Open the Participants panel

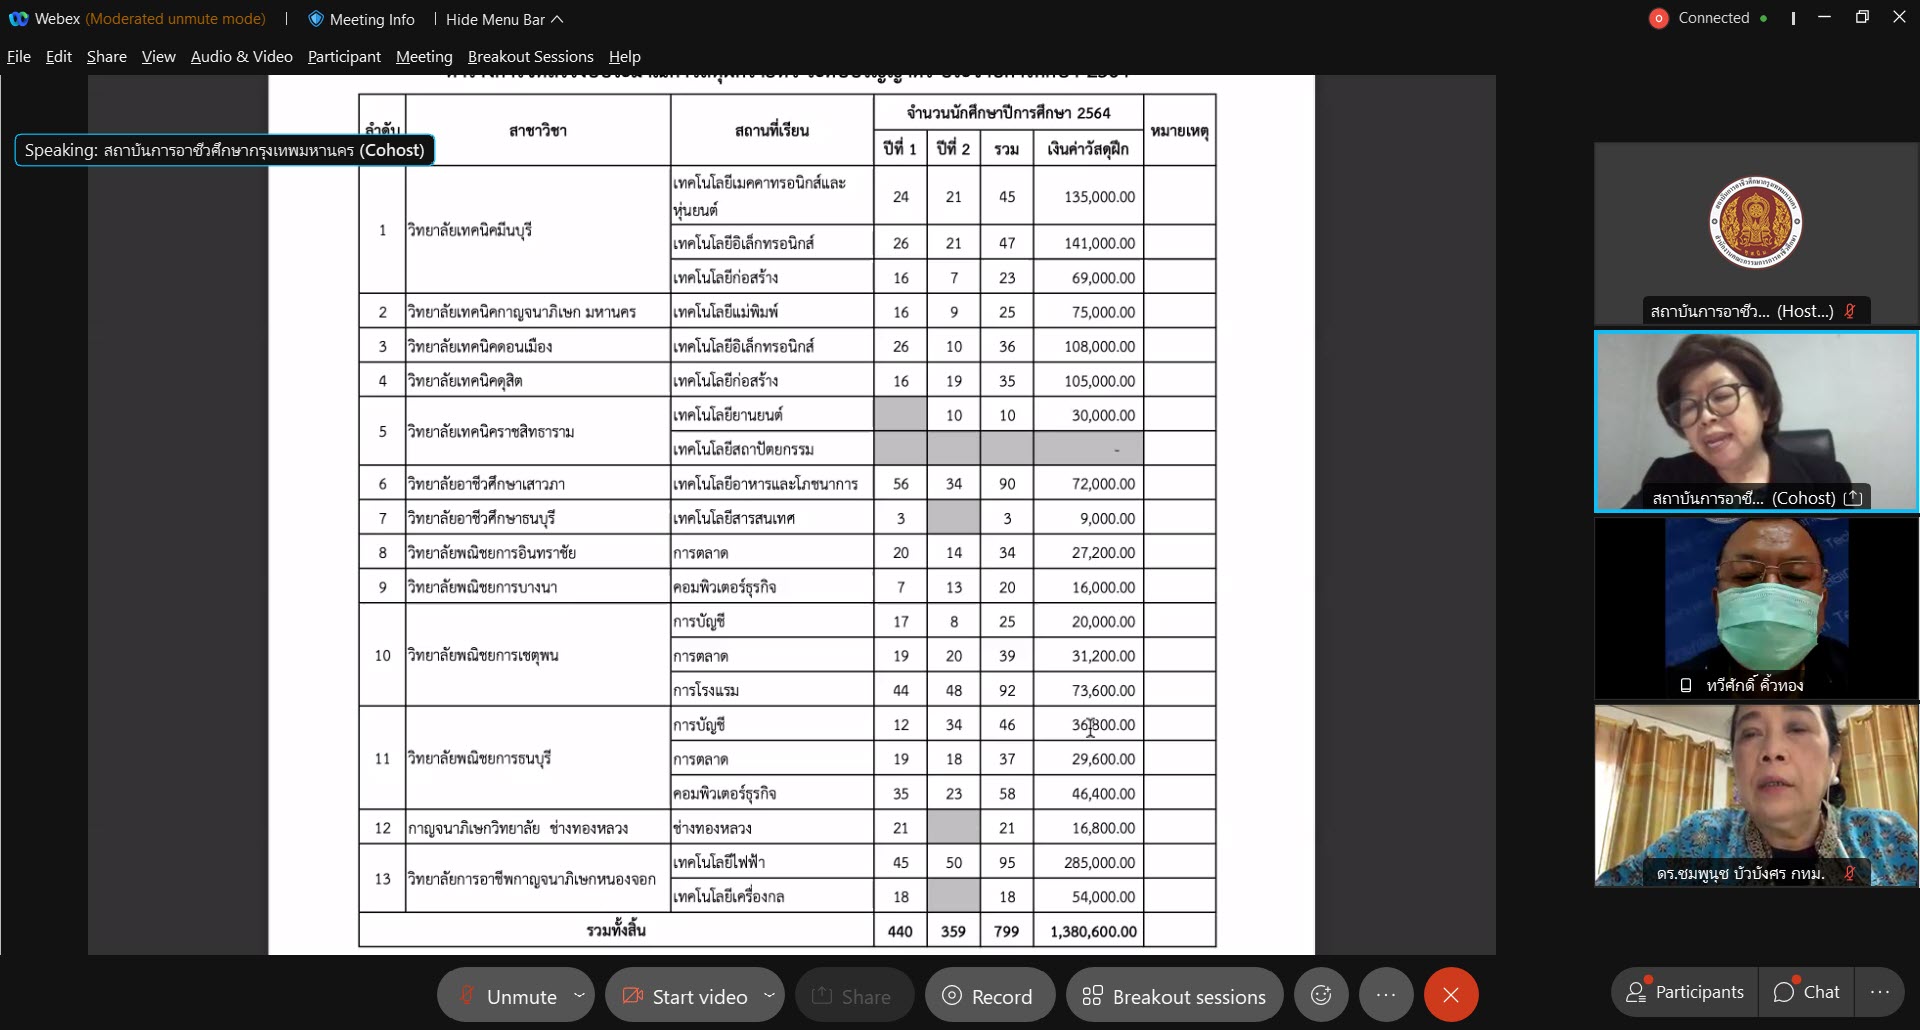click(x=1685, y=992)
